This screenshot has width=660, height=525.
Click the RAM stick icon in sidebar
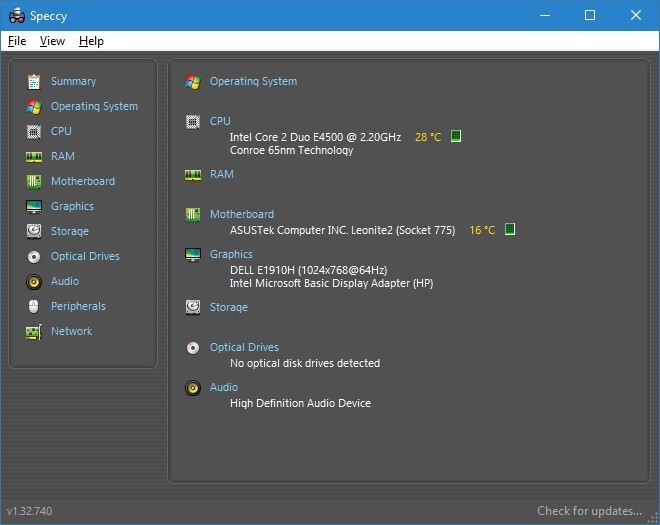34,157
